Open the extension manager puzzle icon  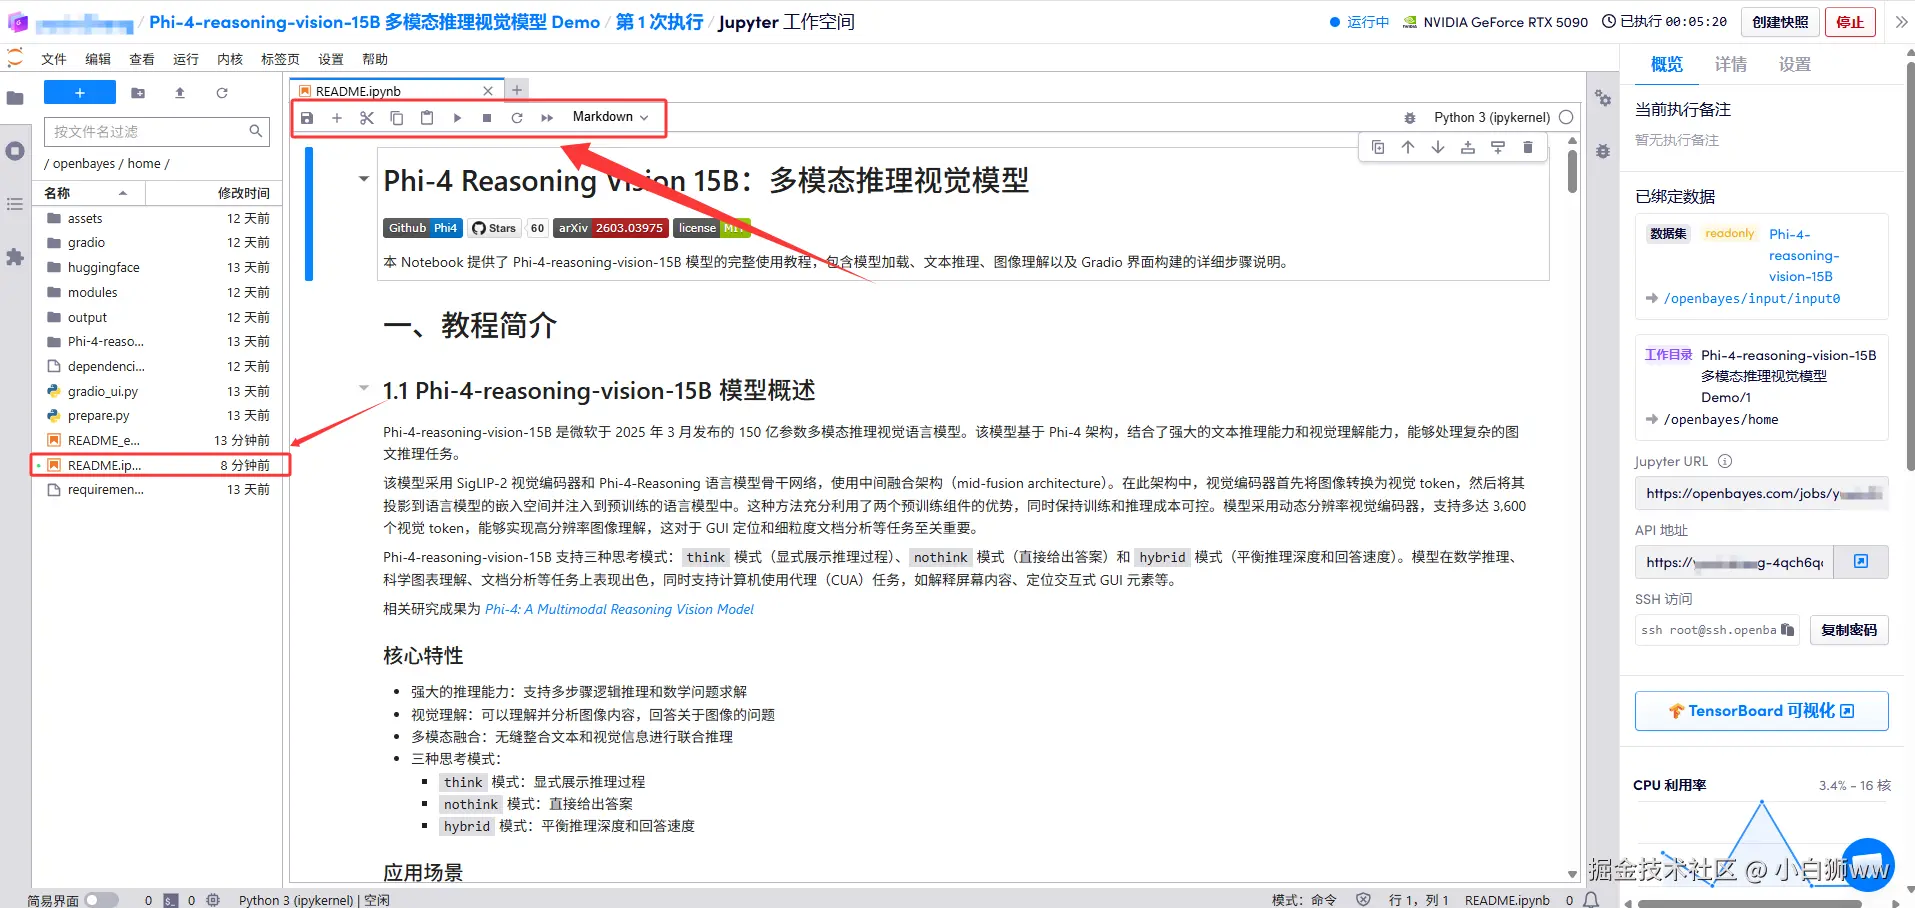pyautogui.click(x=15, y=257)
